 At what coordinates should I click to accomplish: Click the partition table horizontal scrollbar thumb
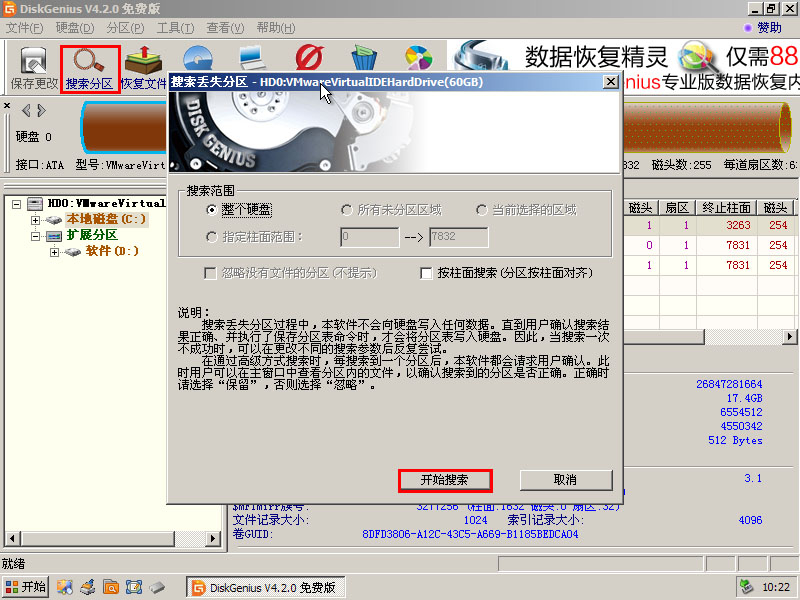click(x=663, y=337)
